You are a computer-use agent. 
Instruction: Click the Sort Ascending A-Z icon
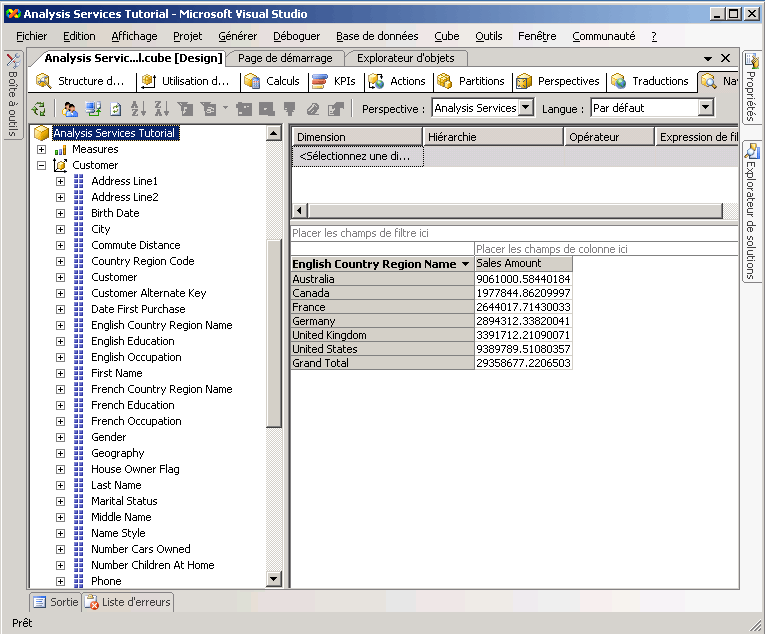pyautogui.click(x=138, y=109)
